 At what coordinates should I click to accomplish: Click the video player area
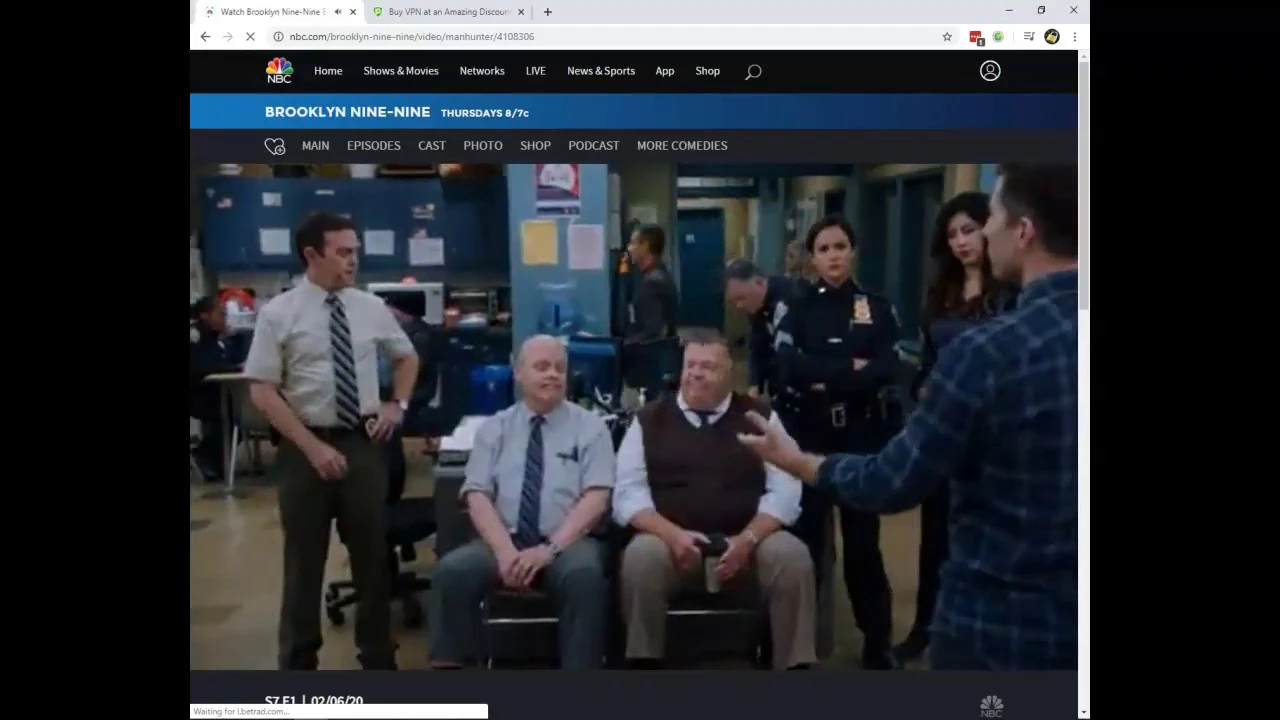[634, 417]
